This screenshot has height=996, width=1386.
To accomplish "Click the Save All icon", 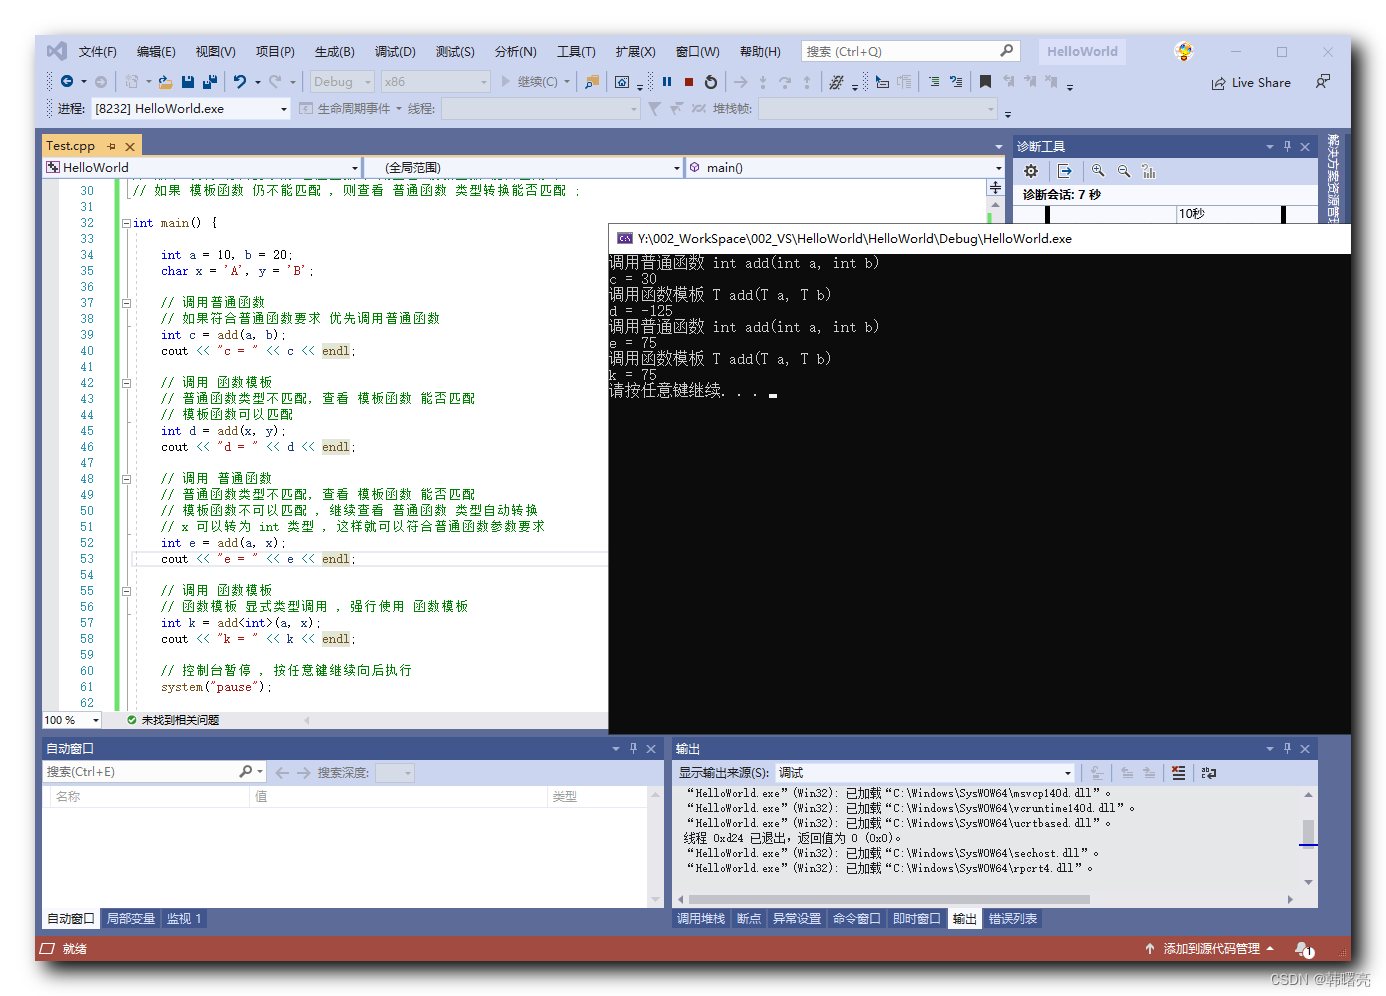I will (210, 82).
